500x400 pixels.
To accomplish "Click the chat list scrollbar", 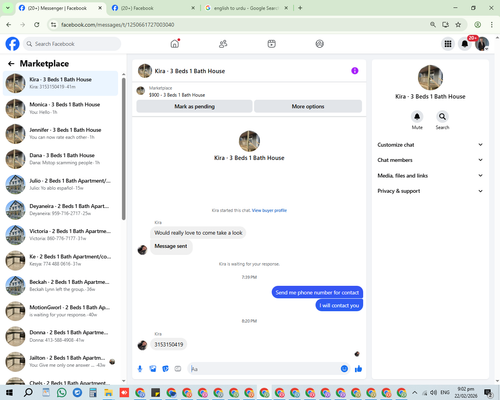I will (124, 149).
